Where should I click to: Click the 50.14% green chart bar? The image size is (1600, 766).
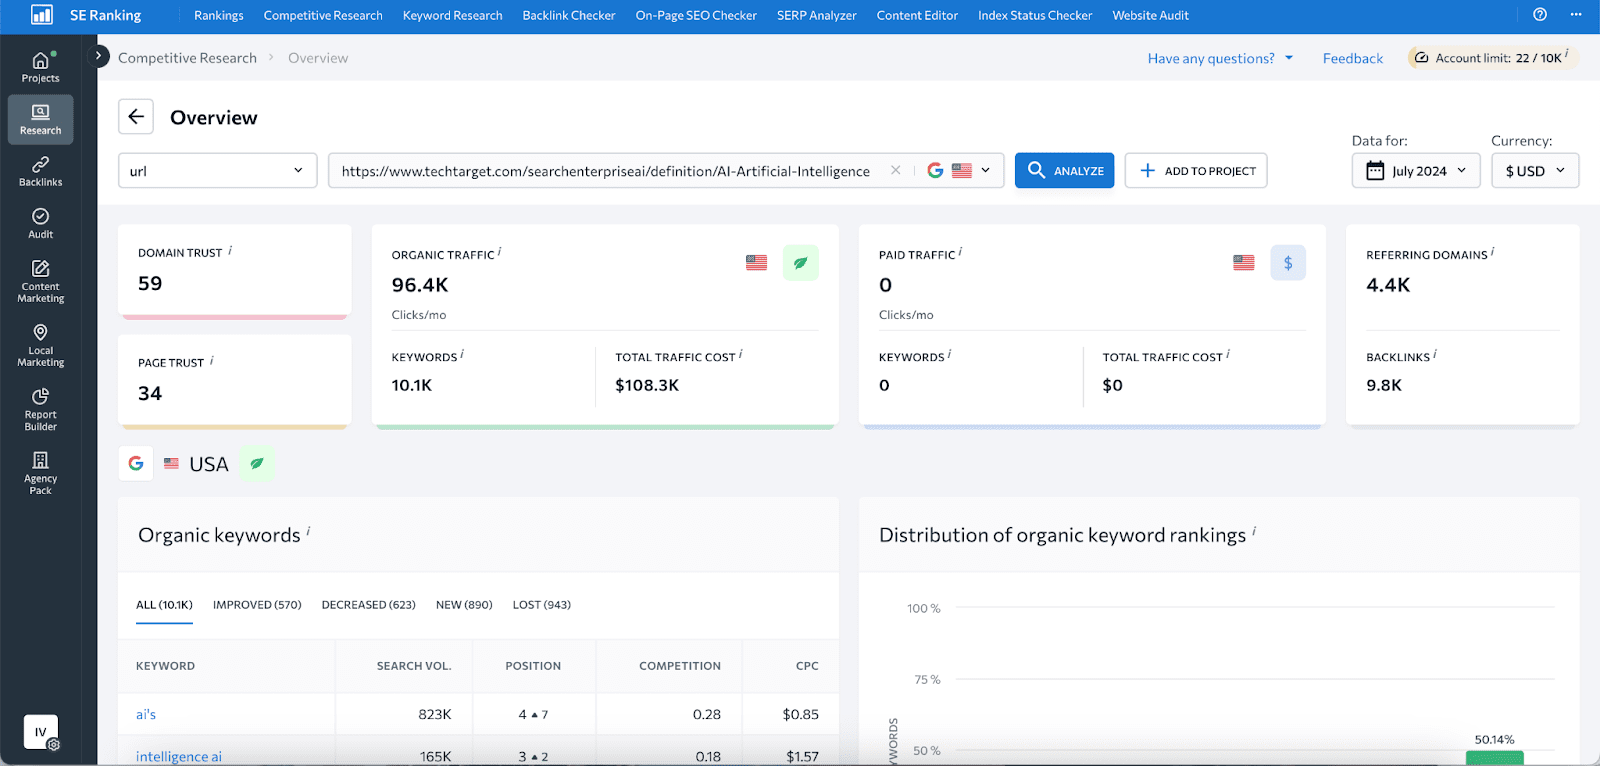pyautogui.click(x=1494, y=758)
